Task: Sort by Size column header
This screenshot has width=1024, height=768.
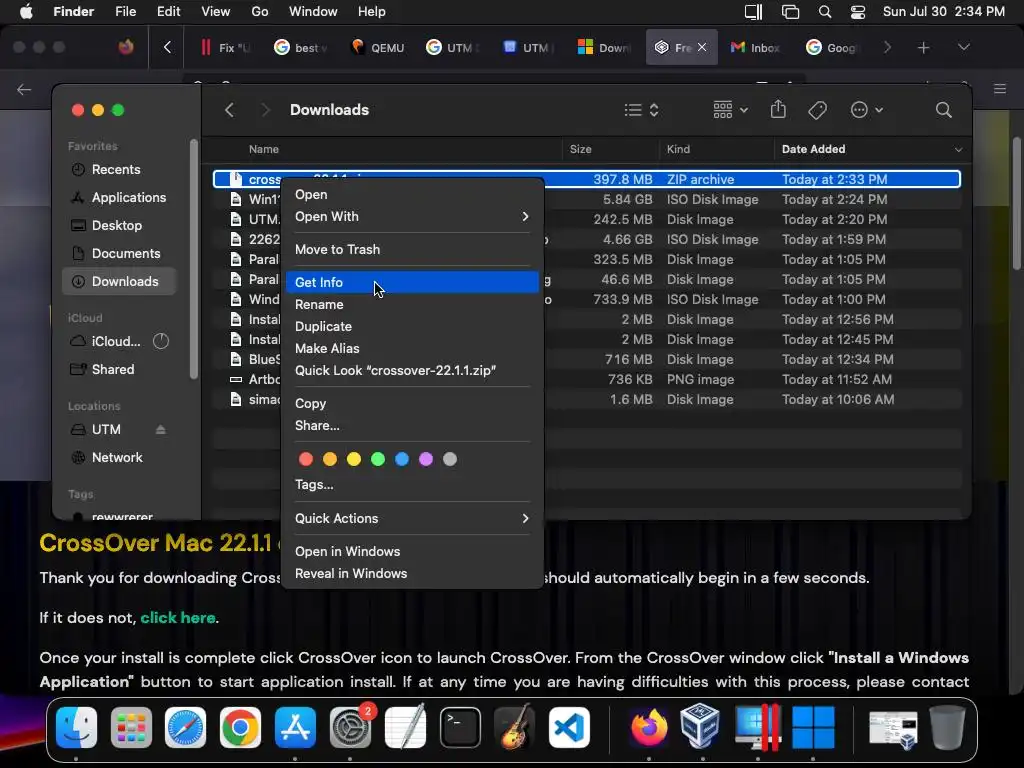Action: pos(610,149)
